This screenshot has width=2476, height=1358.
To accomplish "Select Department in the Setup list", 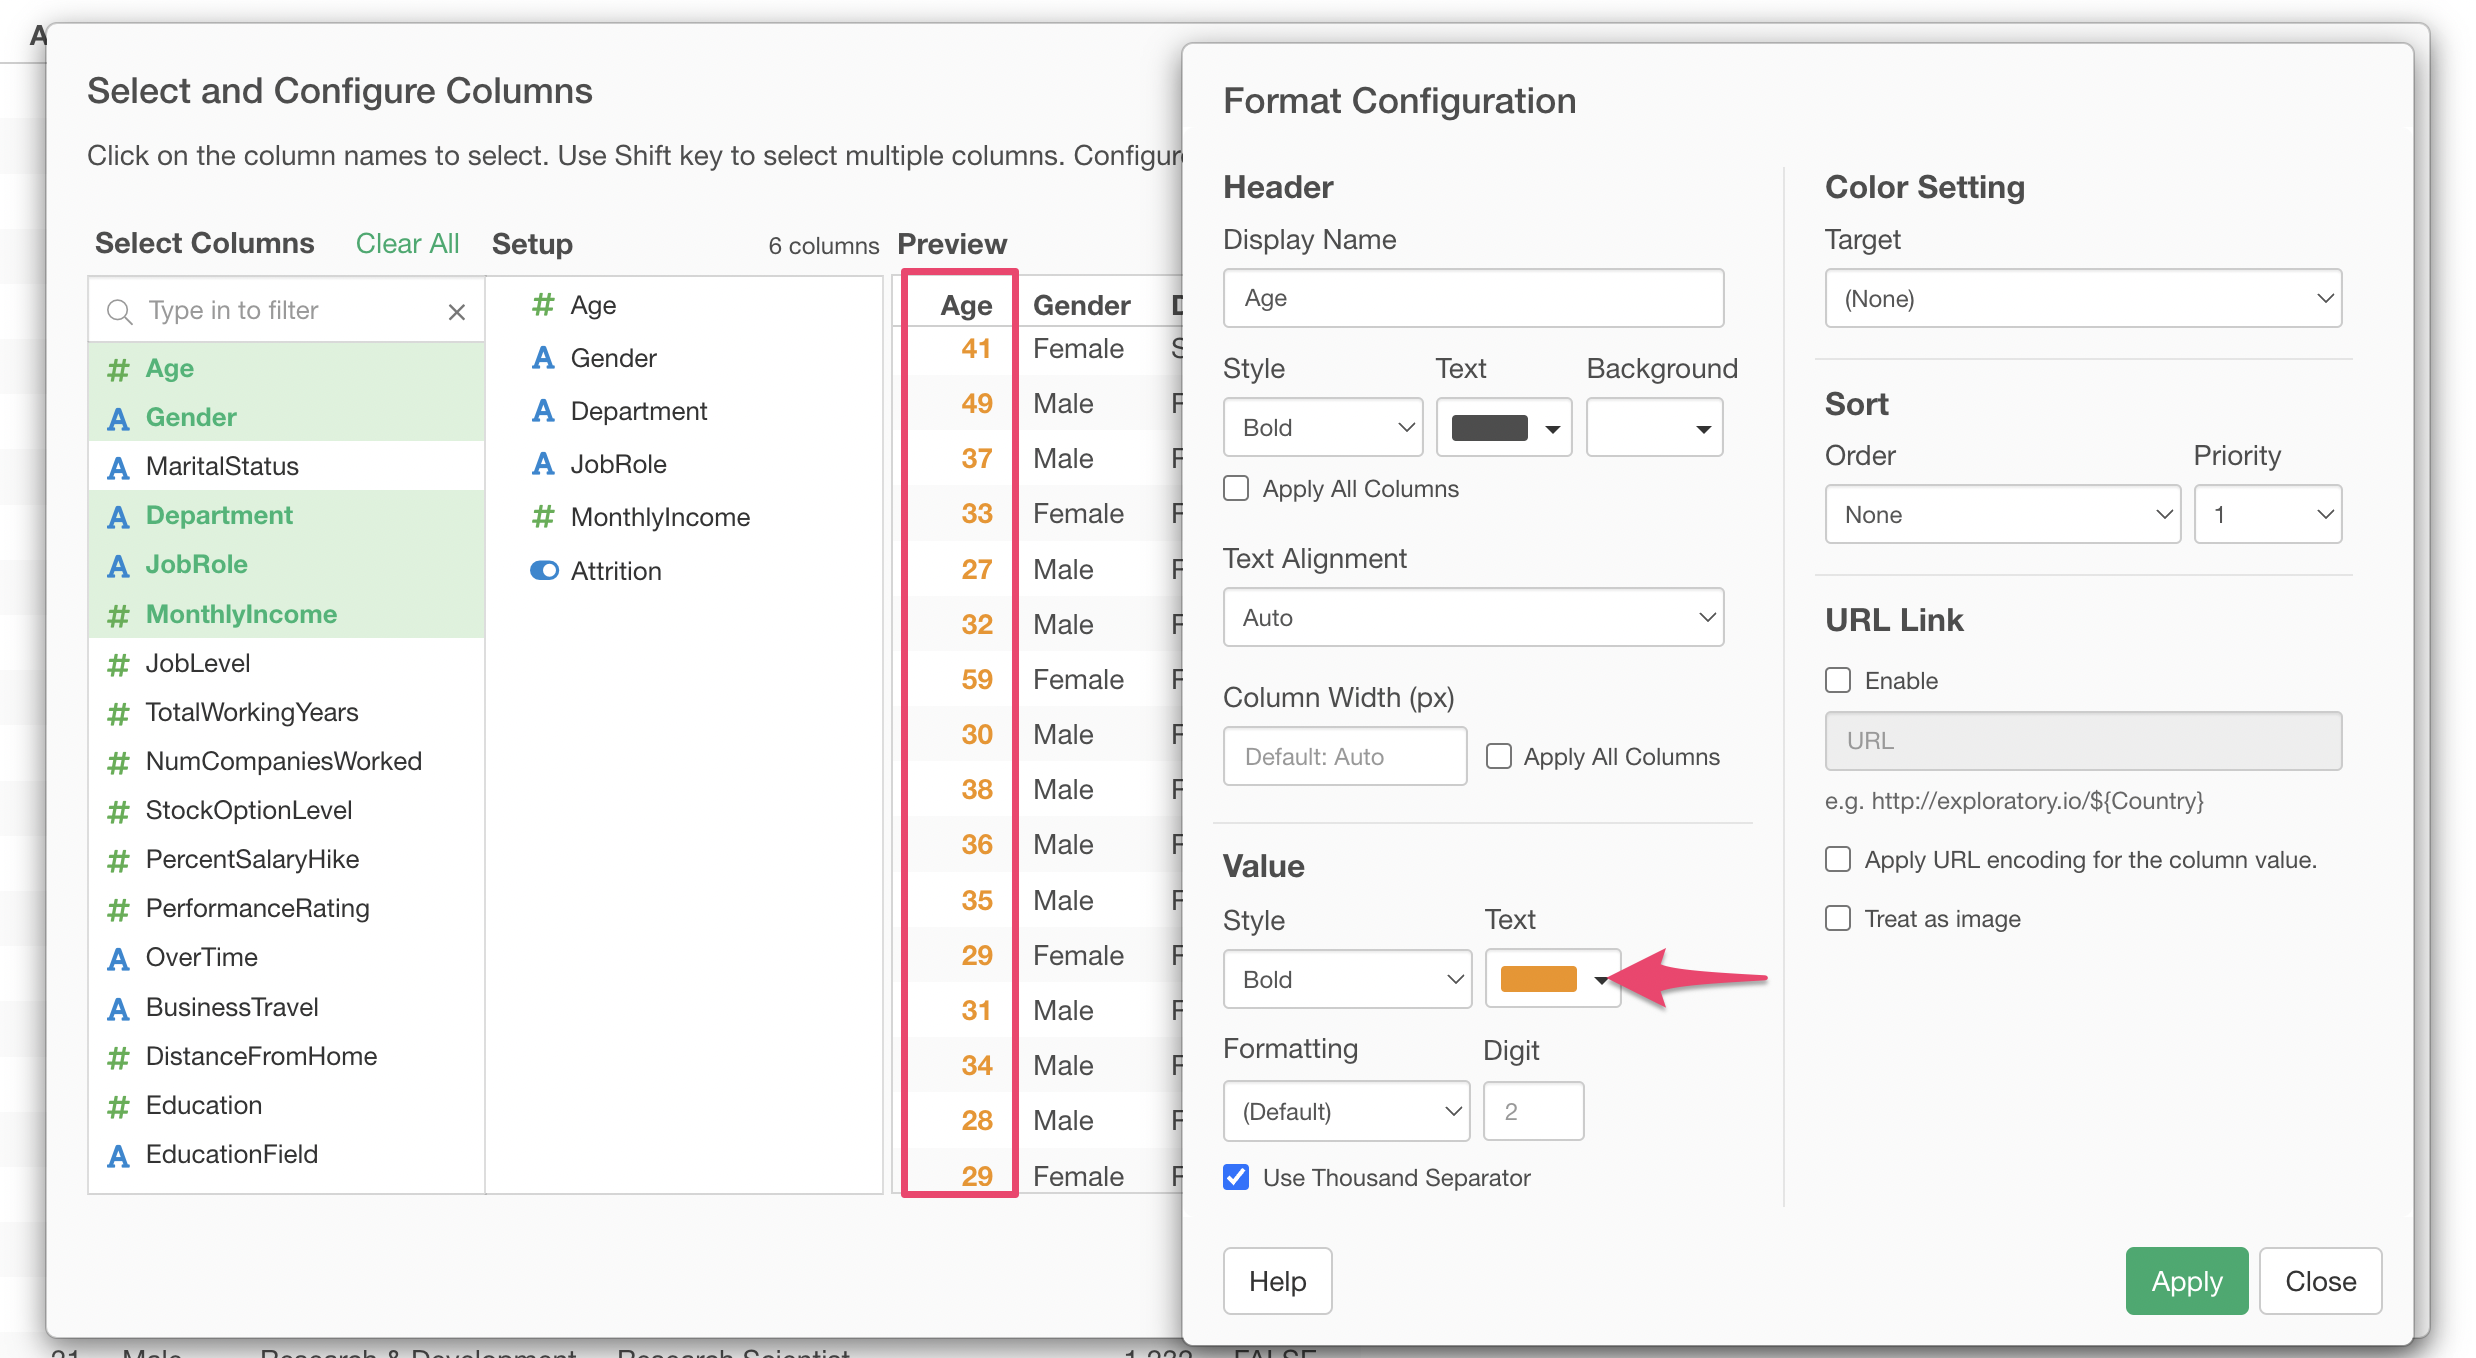I will tap(638, 411).
